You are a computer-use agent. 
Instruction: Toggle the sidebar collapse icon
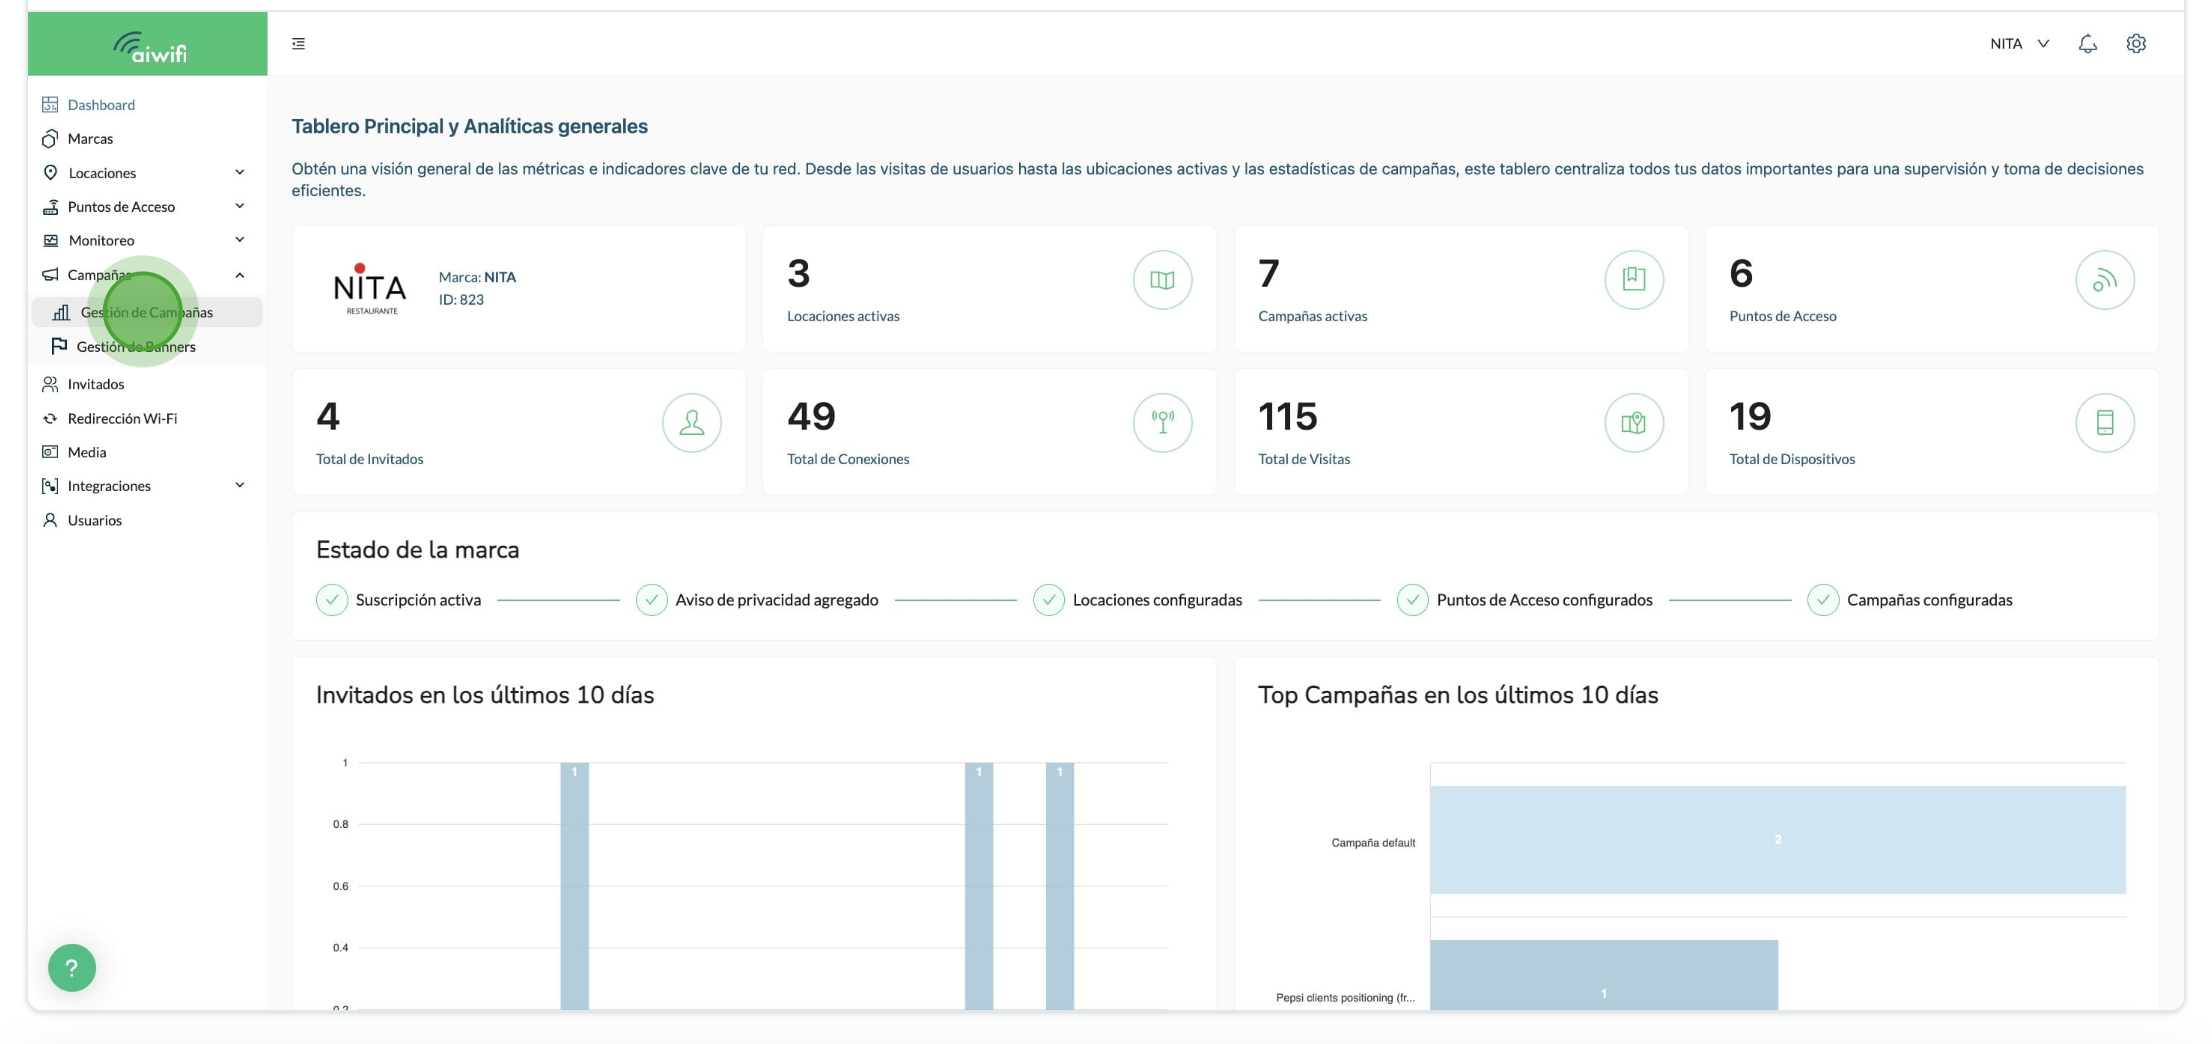pos(298,44)
